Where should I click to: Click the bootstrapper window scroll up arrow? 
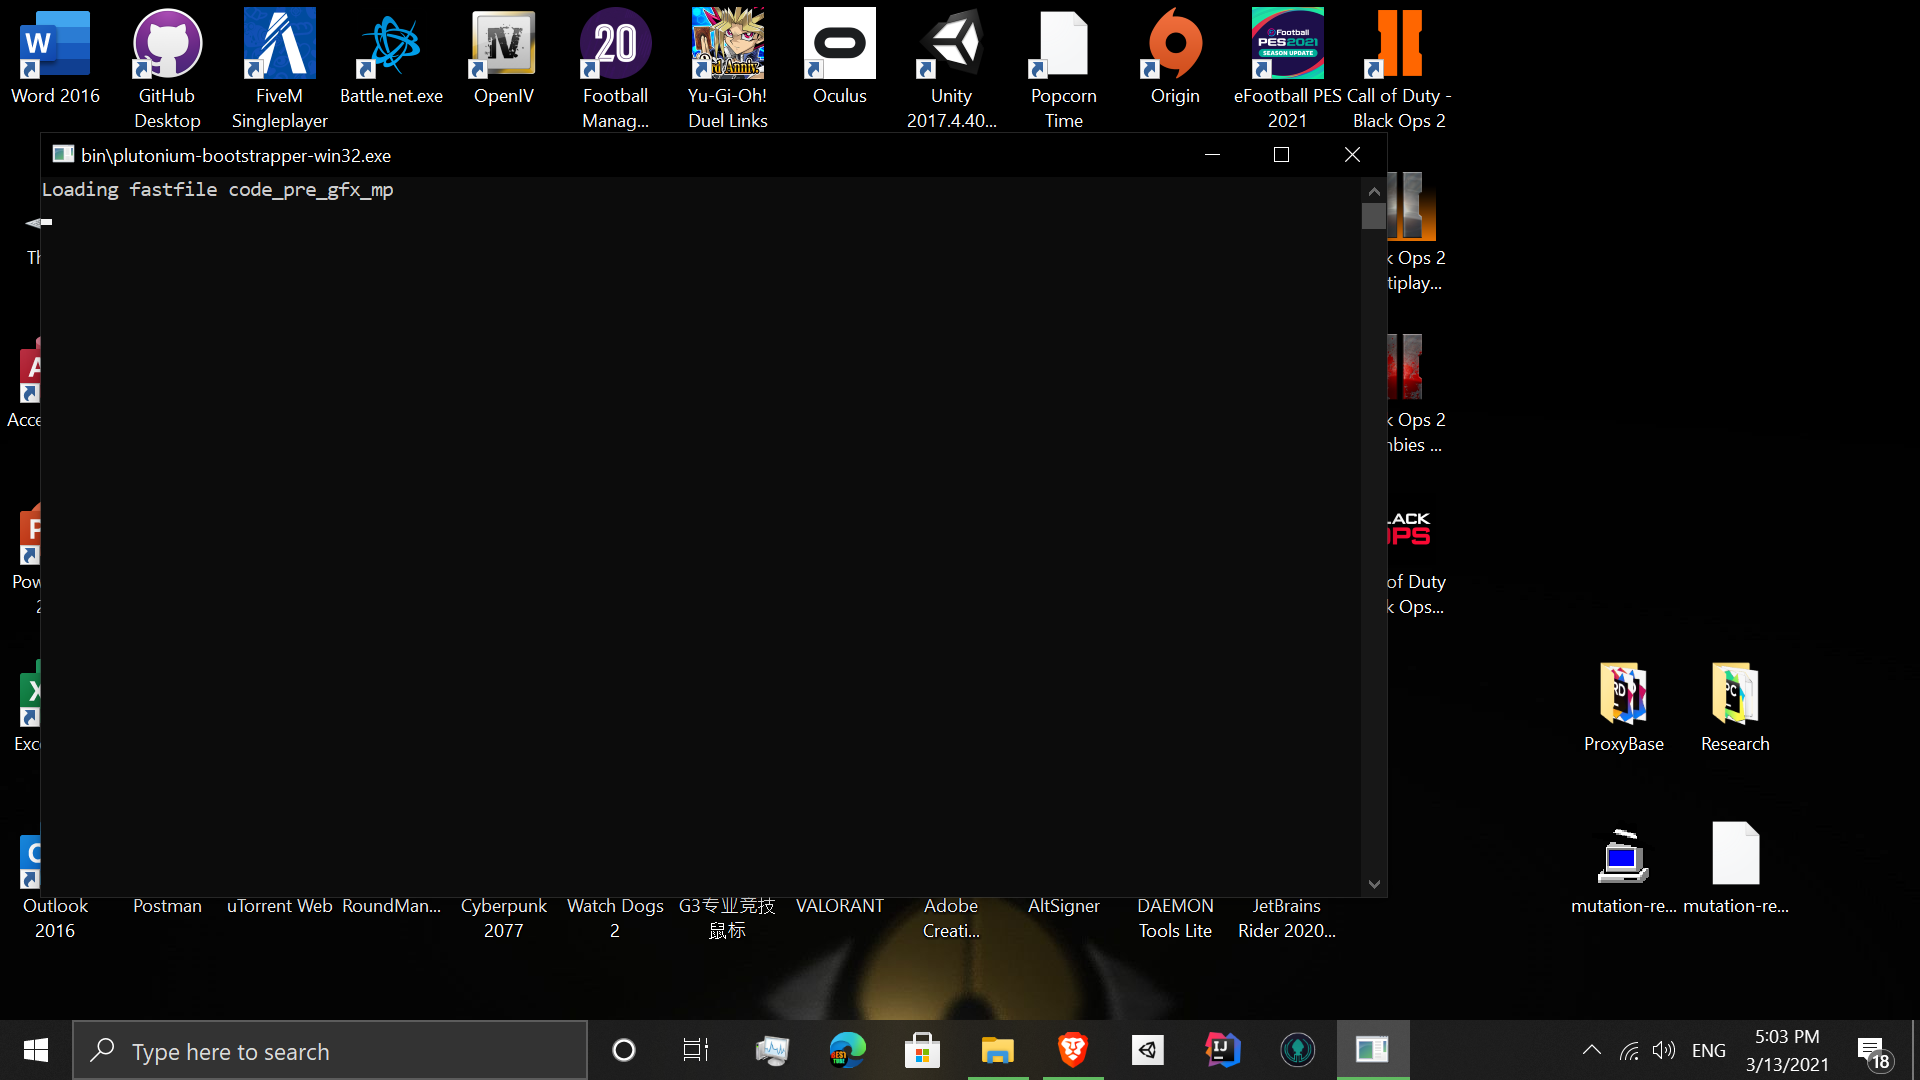[1374, 191]
